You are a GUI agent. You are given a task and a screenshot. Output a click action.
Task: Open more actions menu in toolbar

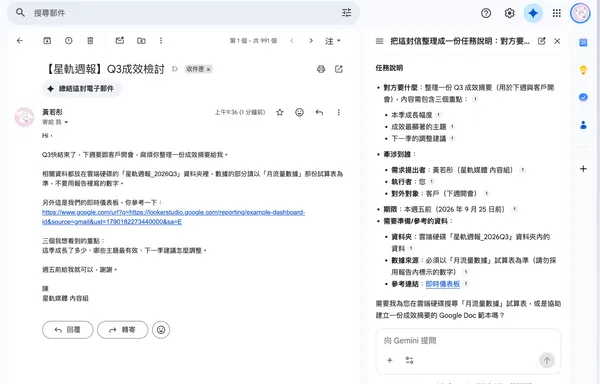point(161,41)
